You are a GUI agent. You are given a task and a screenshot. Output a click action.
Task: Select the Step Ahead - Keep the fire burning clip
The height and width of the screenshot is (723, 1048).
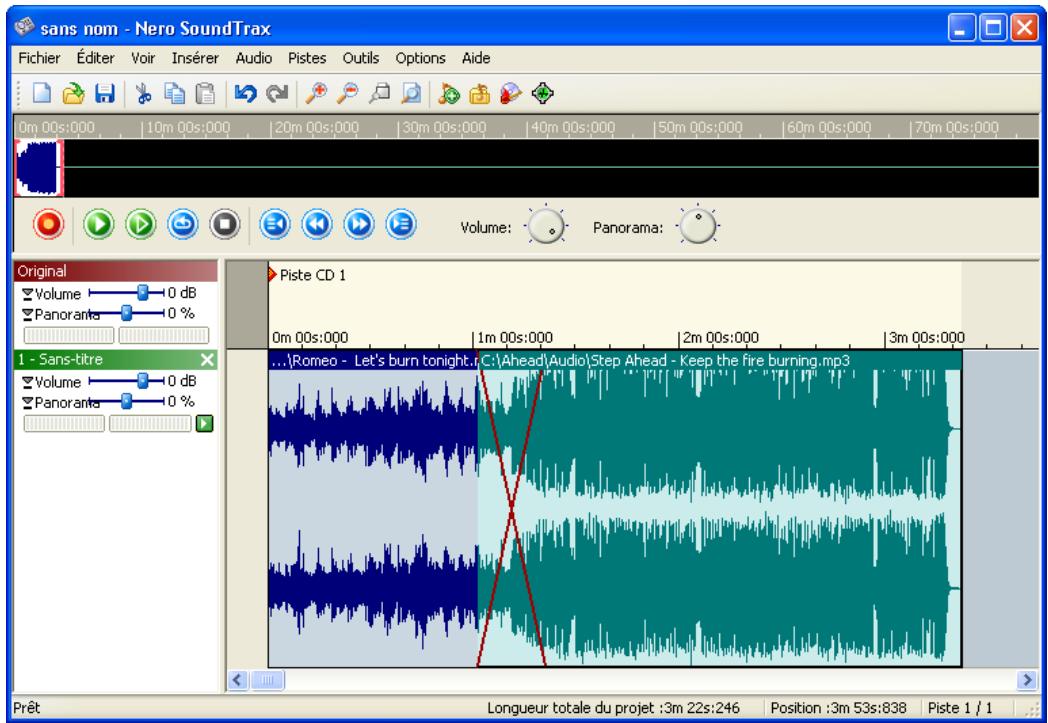pos(720,508)
